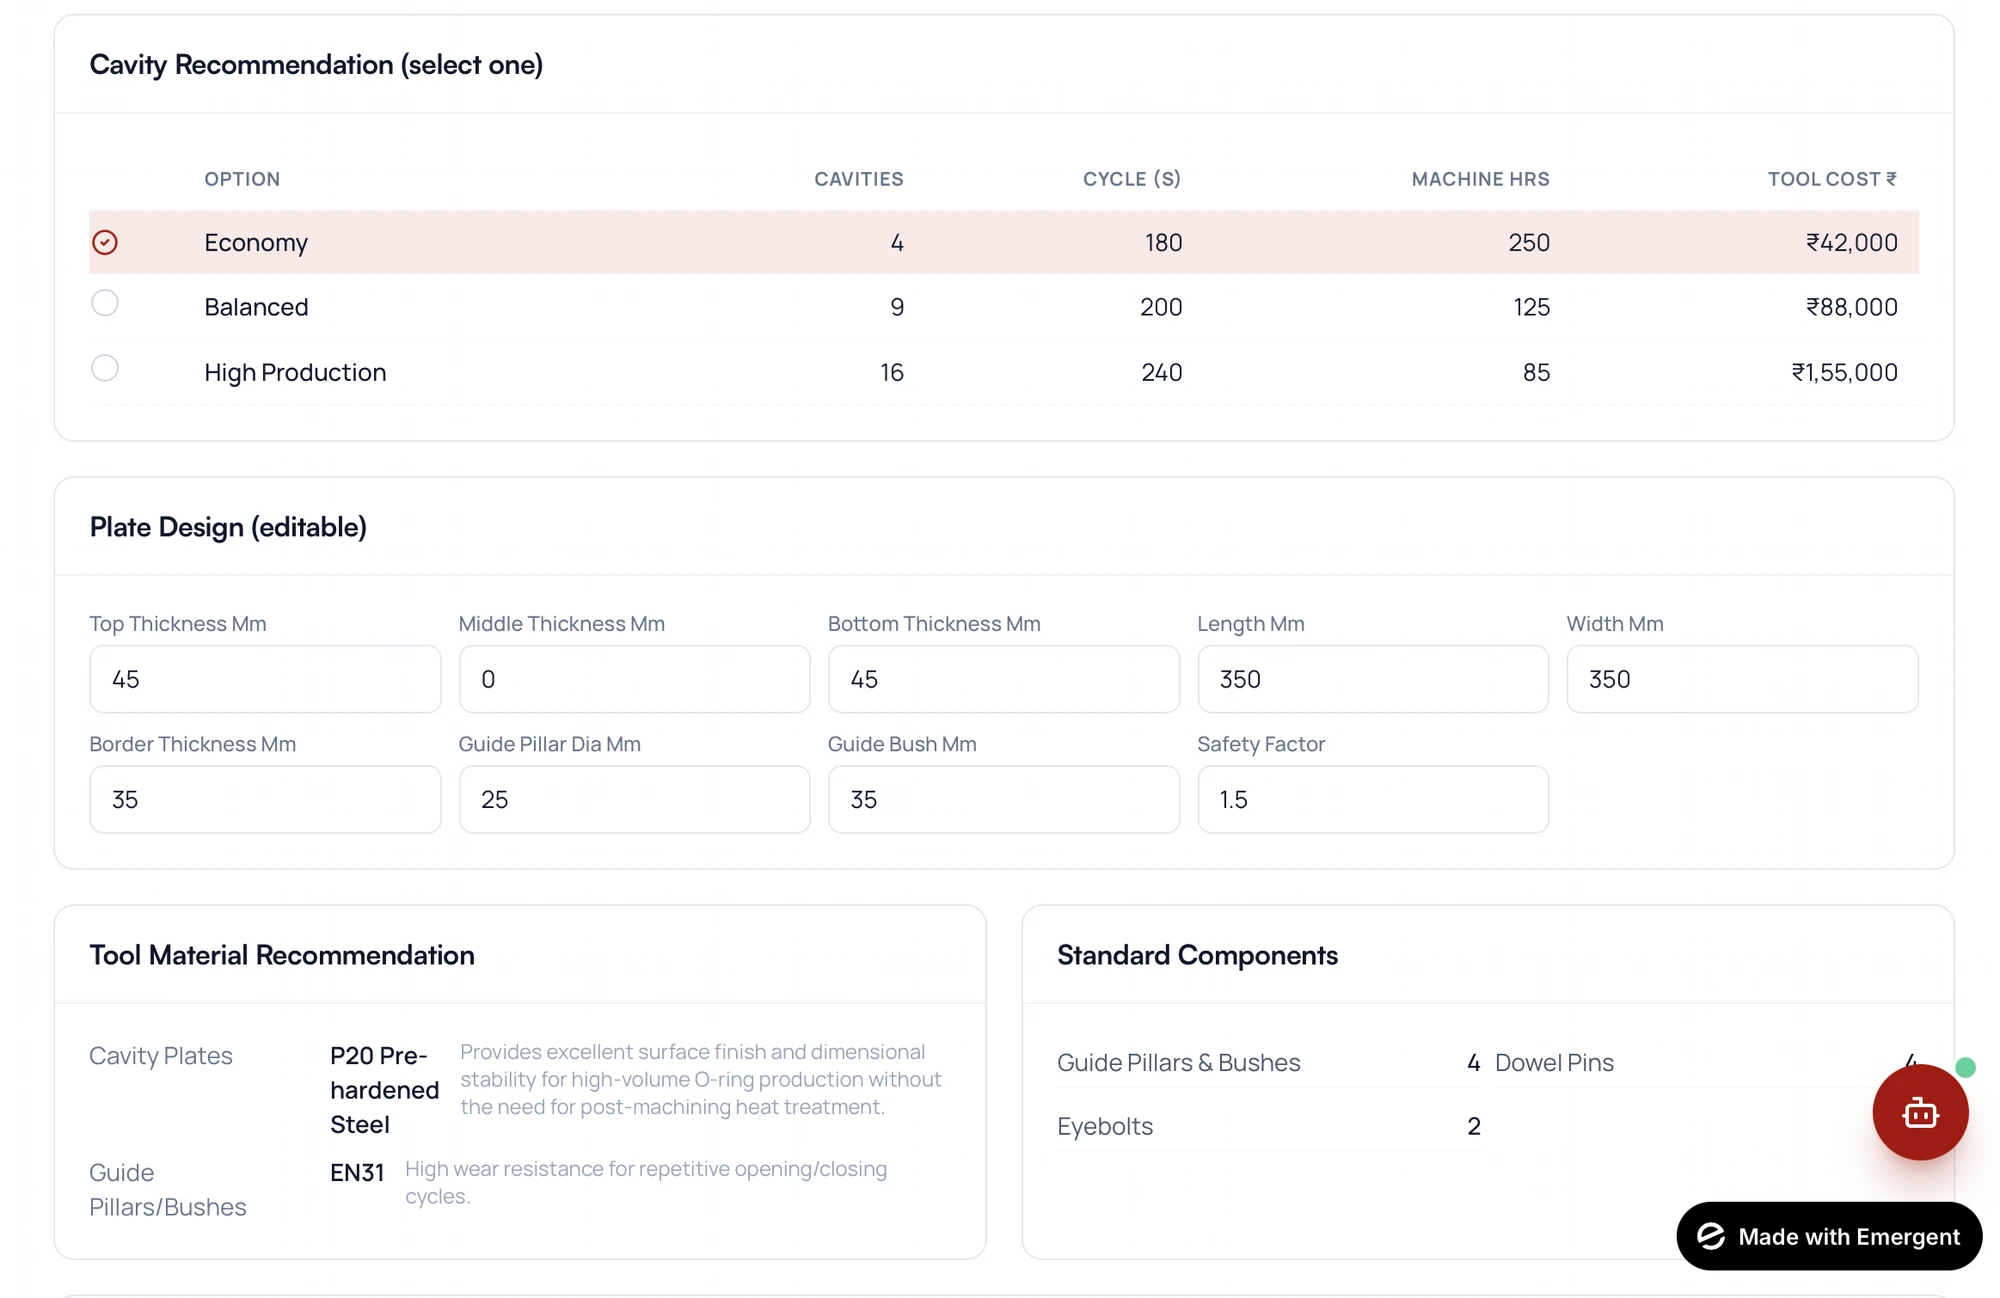This screenshot has height=1298, width=2000.
Task: Edit the Safety Factor input
Action: click(1373, 799)
